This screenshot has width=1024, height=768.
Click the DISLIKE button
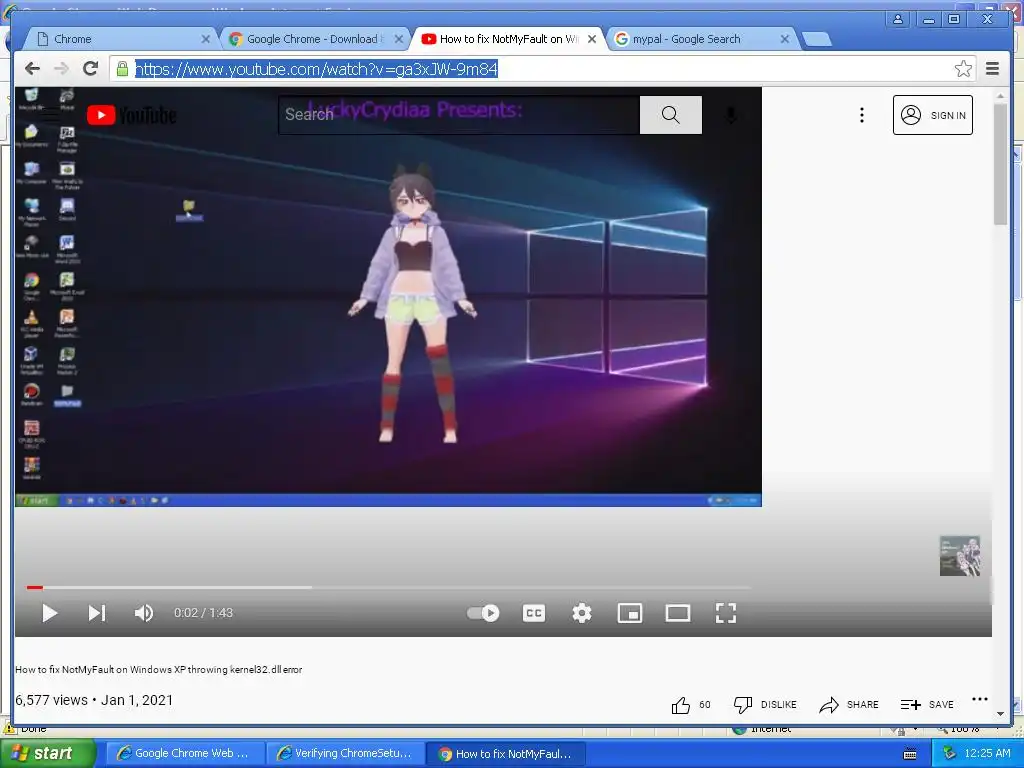point(765,705)
